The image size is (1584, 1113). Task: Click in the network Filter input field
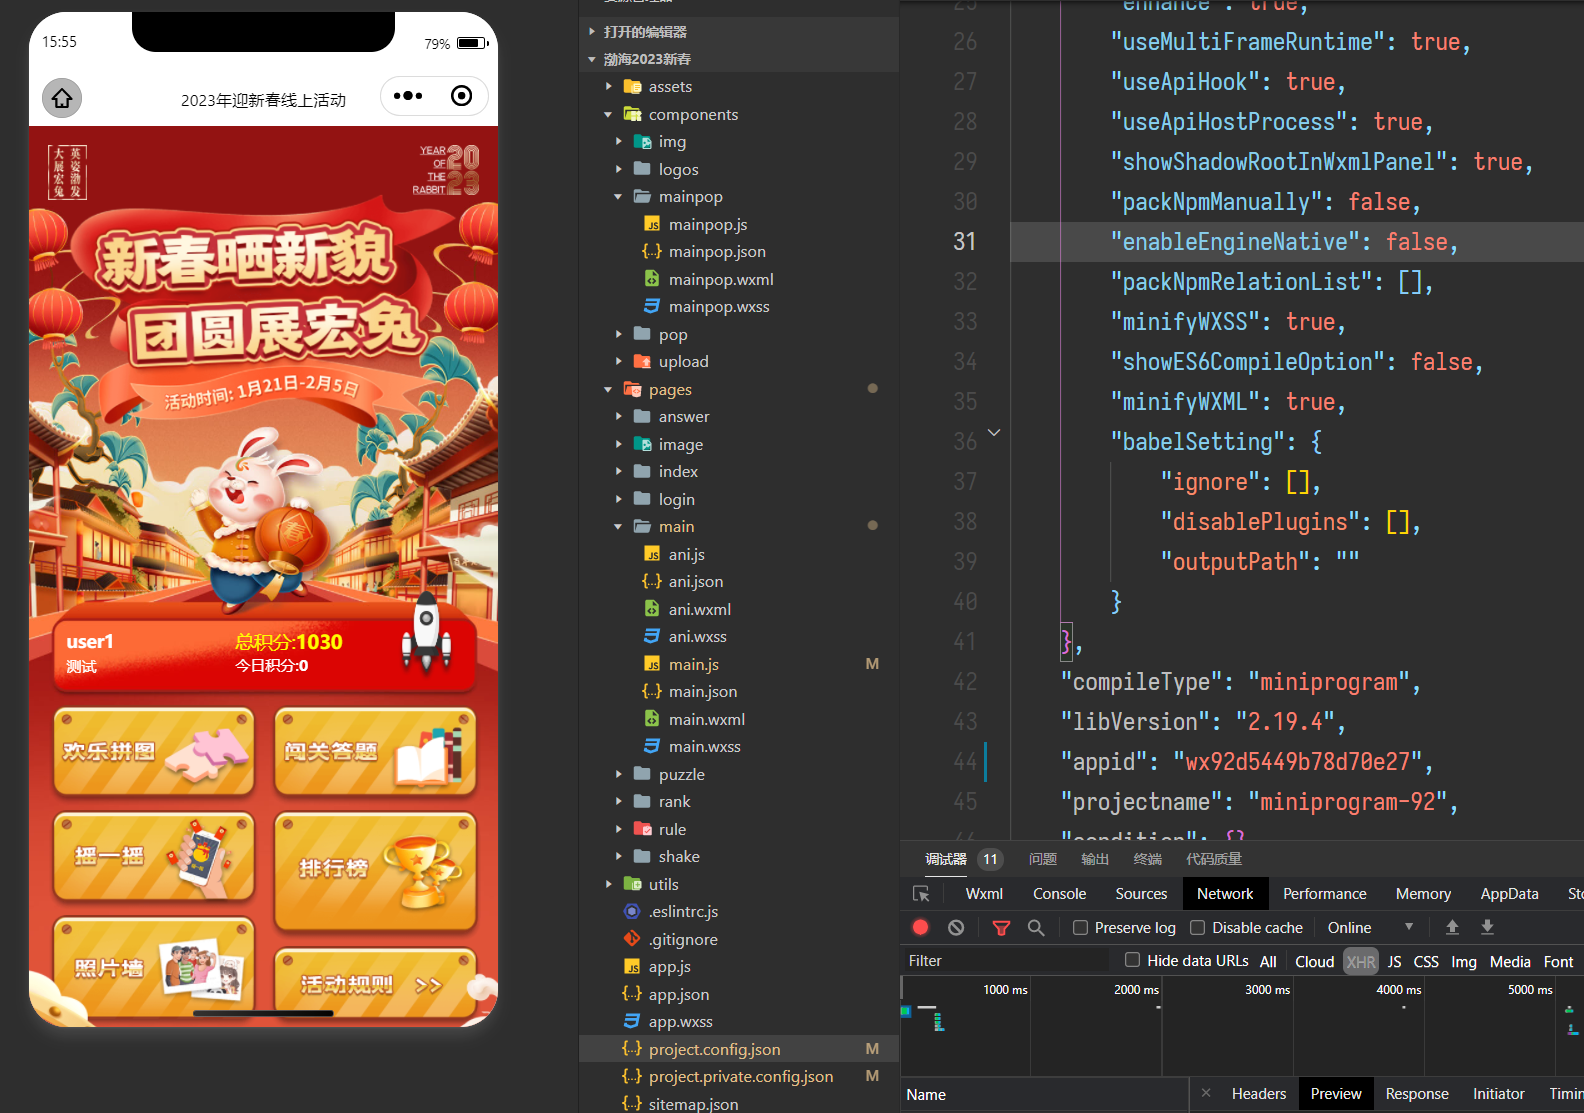pyautogui.click(x=1005, y=960)
